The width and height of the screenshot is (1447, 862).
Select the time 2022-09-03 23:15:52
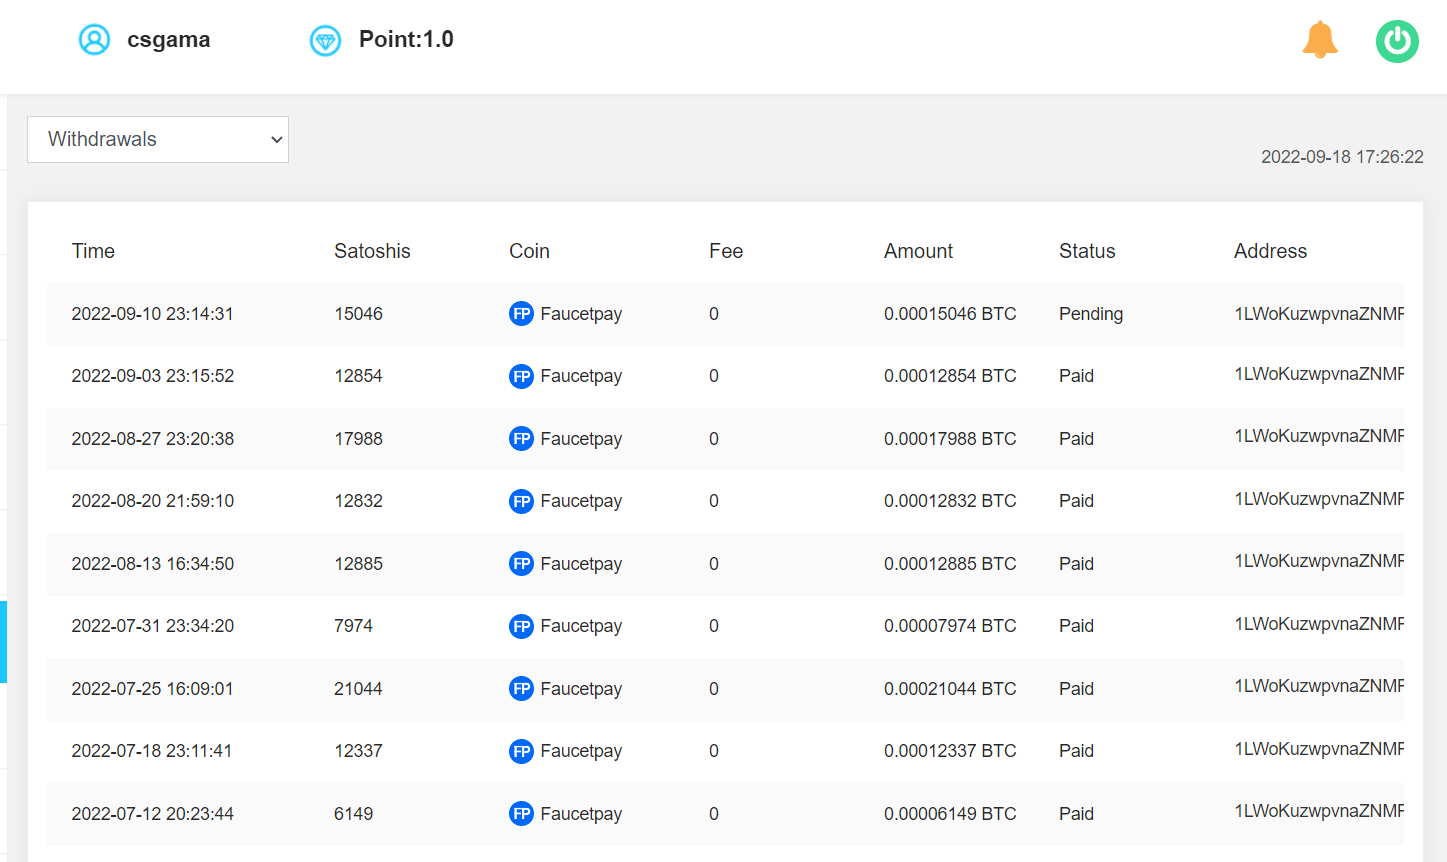click(x=152, y=376)
